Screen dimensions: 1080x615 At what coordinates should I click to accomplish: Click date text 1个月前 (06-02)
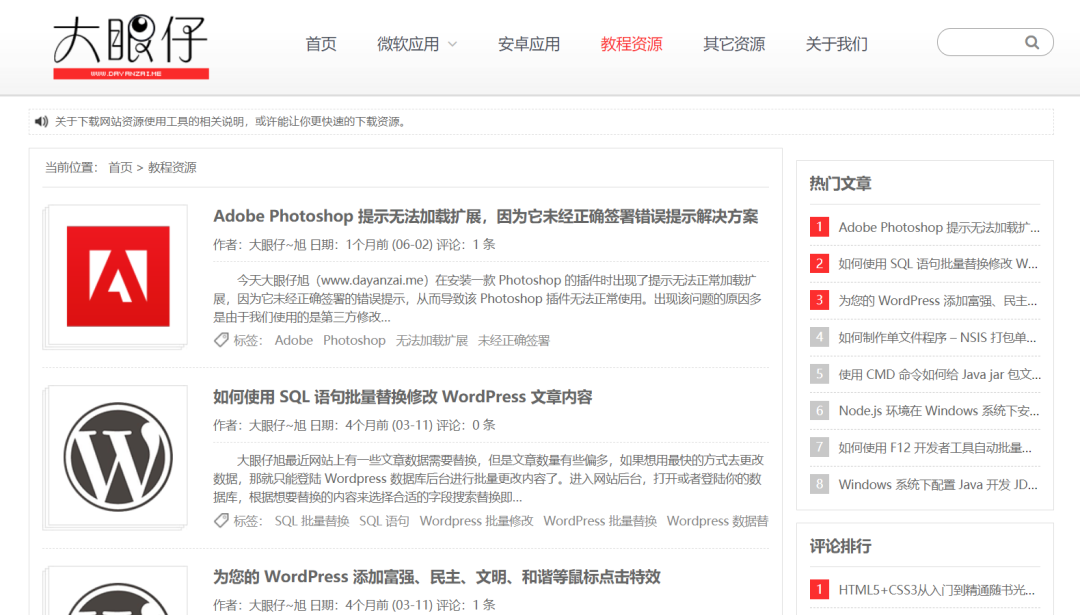point(389,244)
